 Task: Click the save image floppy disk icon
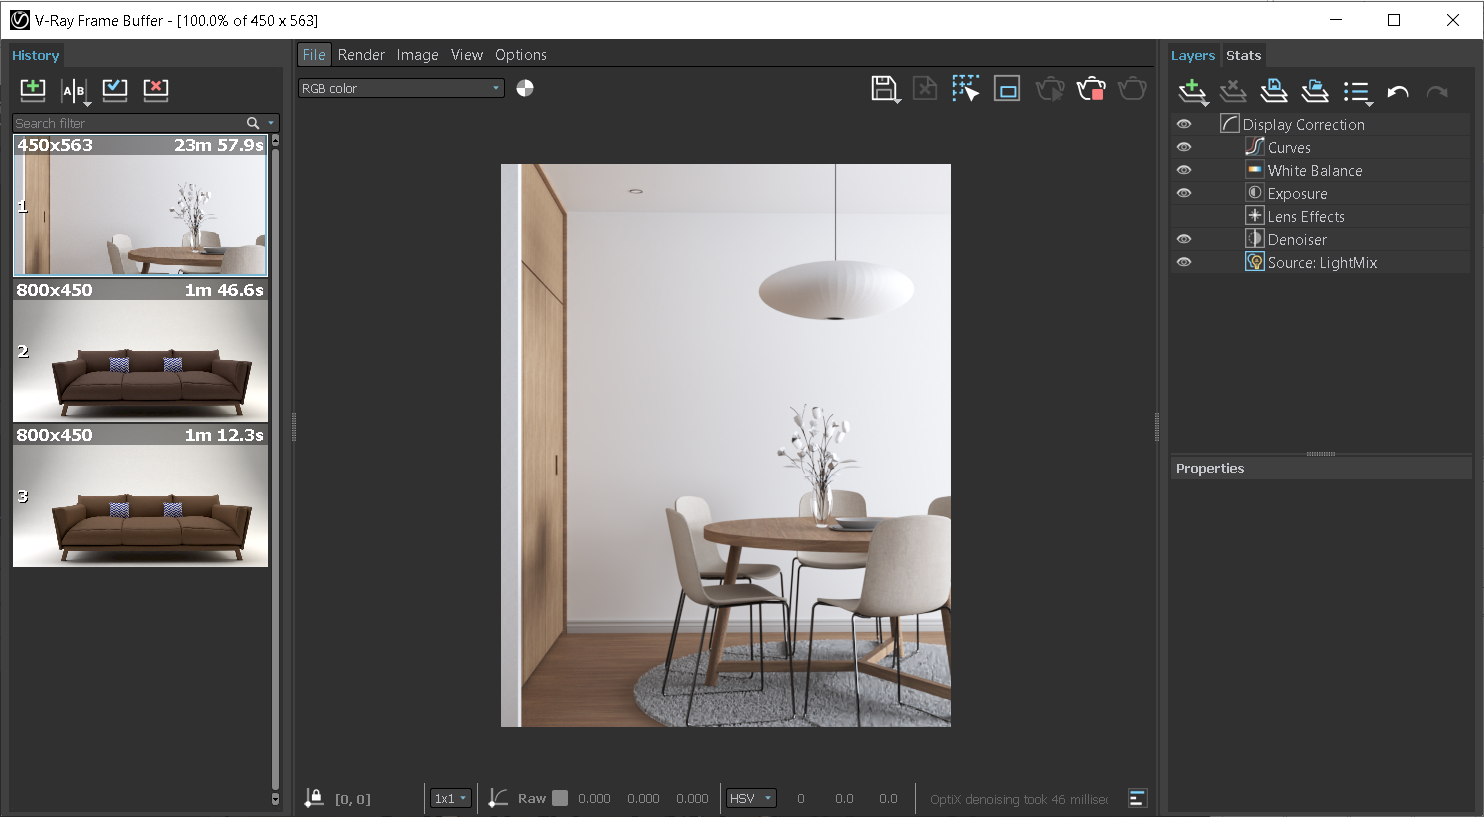884,89
